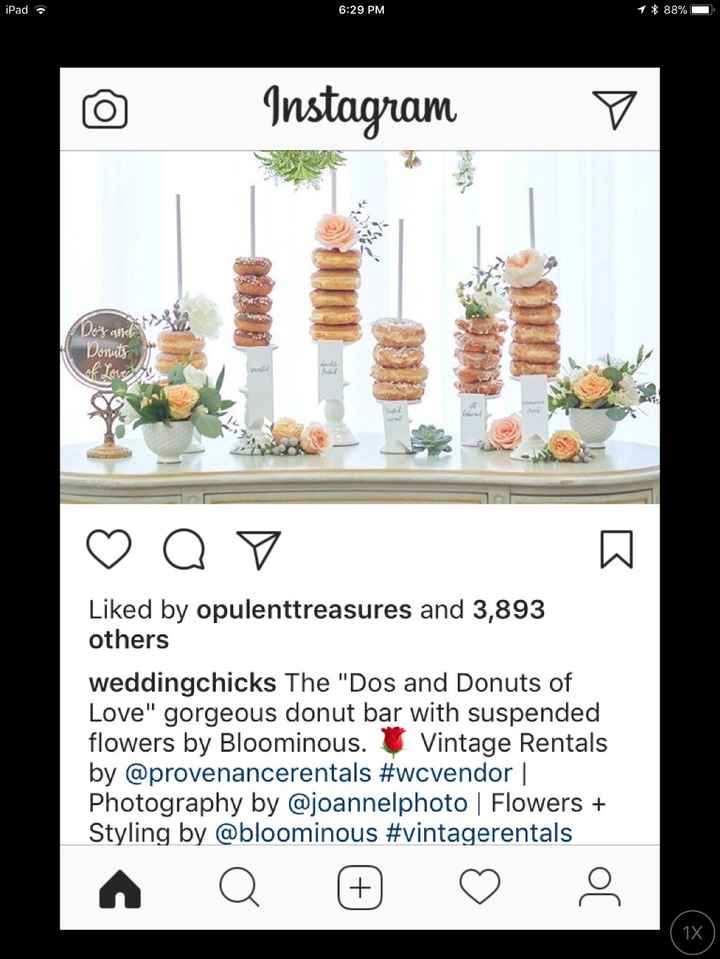Open weddingchicks profile from the caption
The width and height of the screenshot is (720, 959).
[x=181, y=682]
